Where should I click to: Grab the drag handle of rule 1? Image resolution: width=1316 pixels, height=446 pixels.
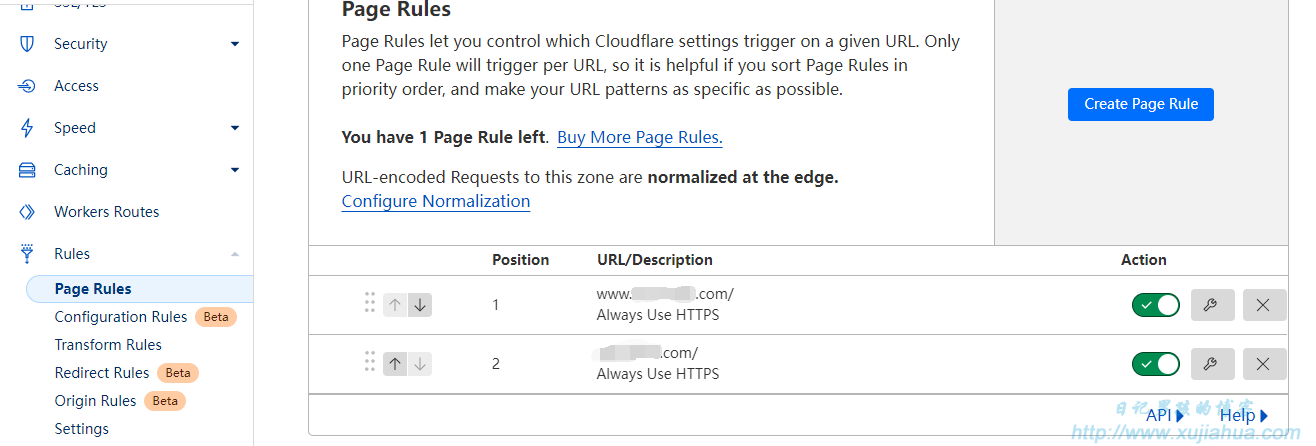pos(369,303)
